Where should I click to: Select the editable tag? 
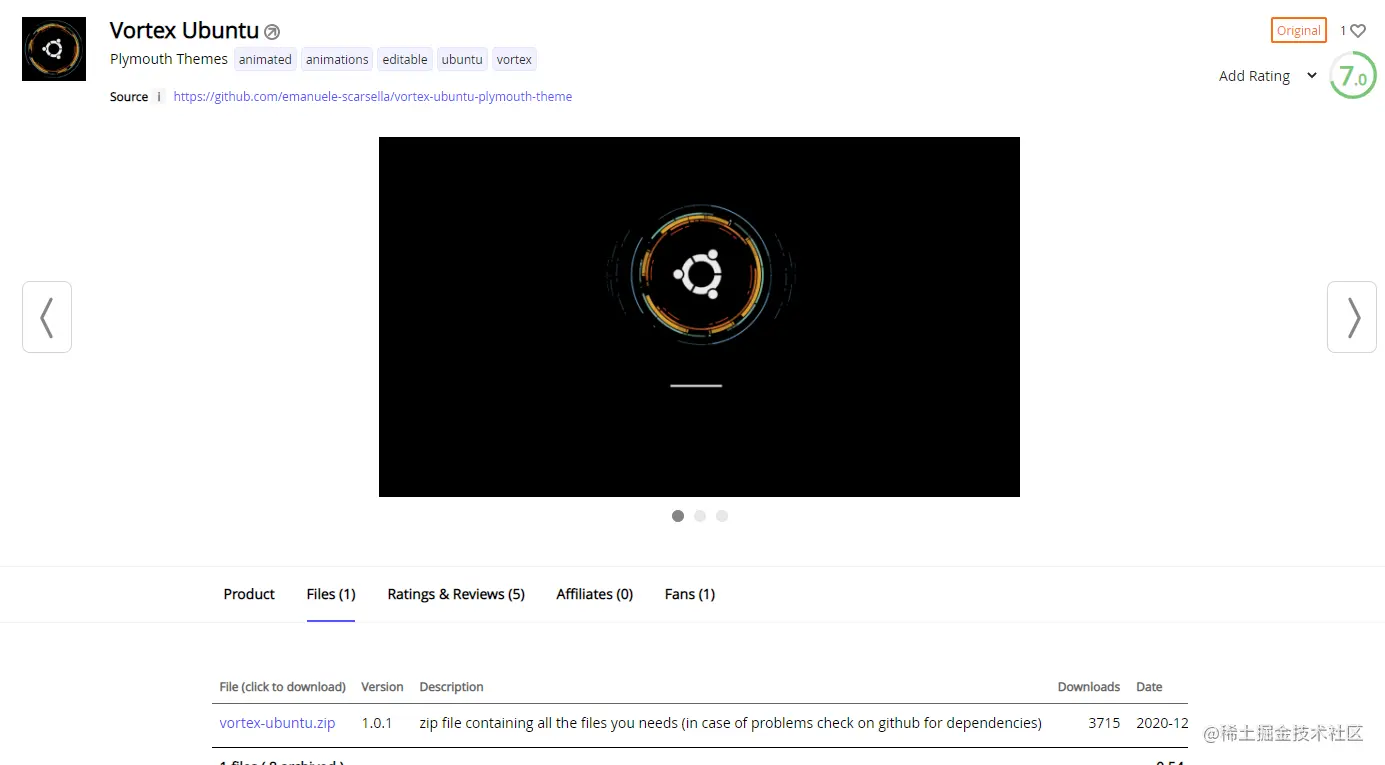[405, 60]
